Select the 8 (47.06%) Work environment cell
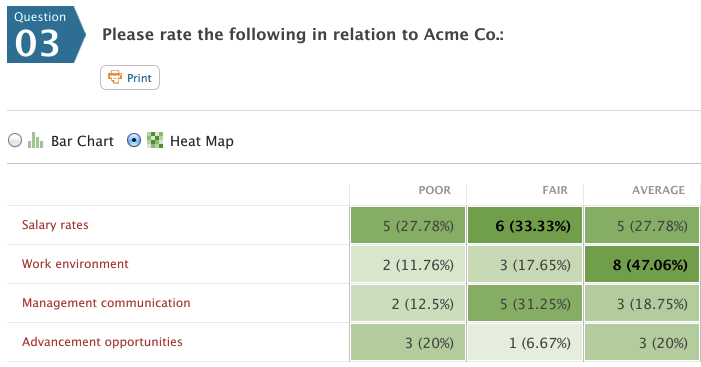Screen dimensions: 701x367 [642, 264]
